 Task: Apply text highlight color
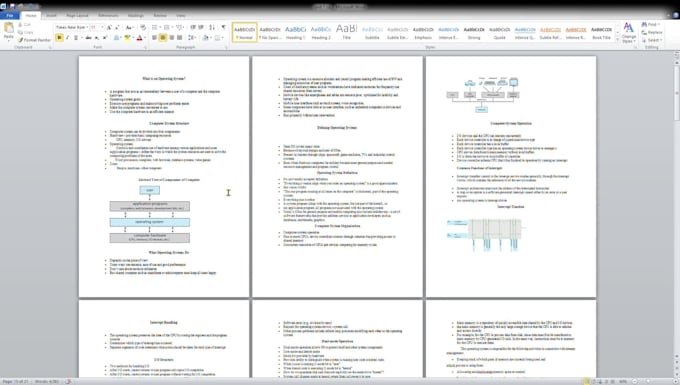127,38
